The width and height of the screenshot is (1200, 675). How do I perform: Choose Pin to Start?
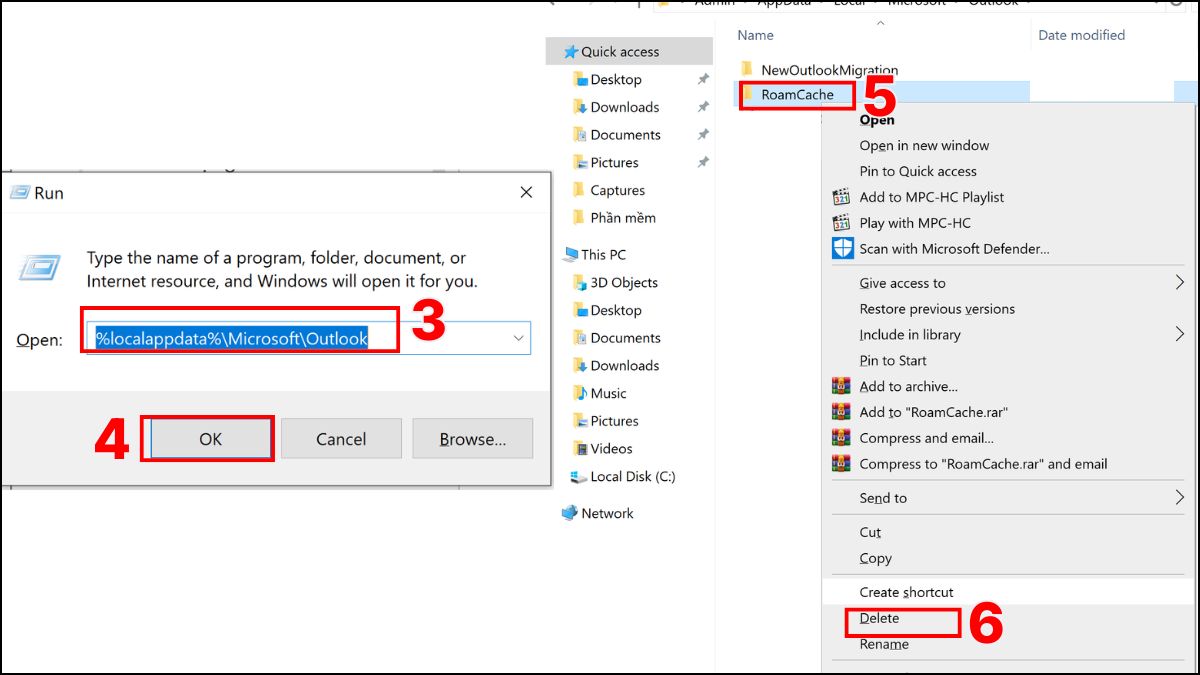point(893,360)
